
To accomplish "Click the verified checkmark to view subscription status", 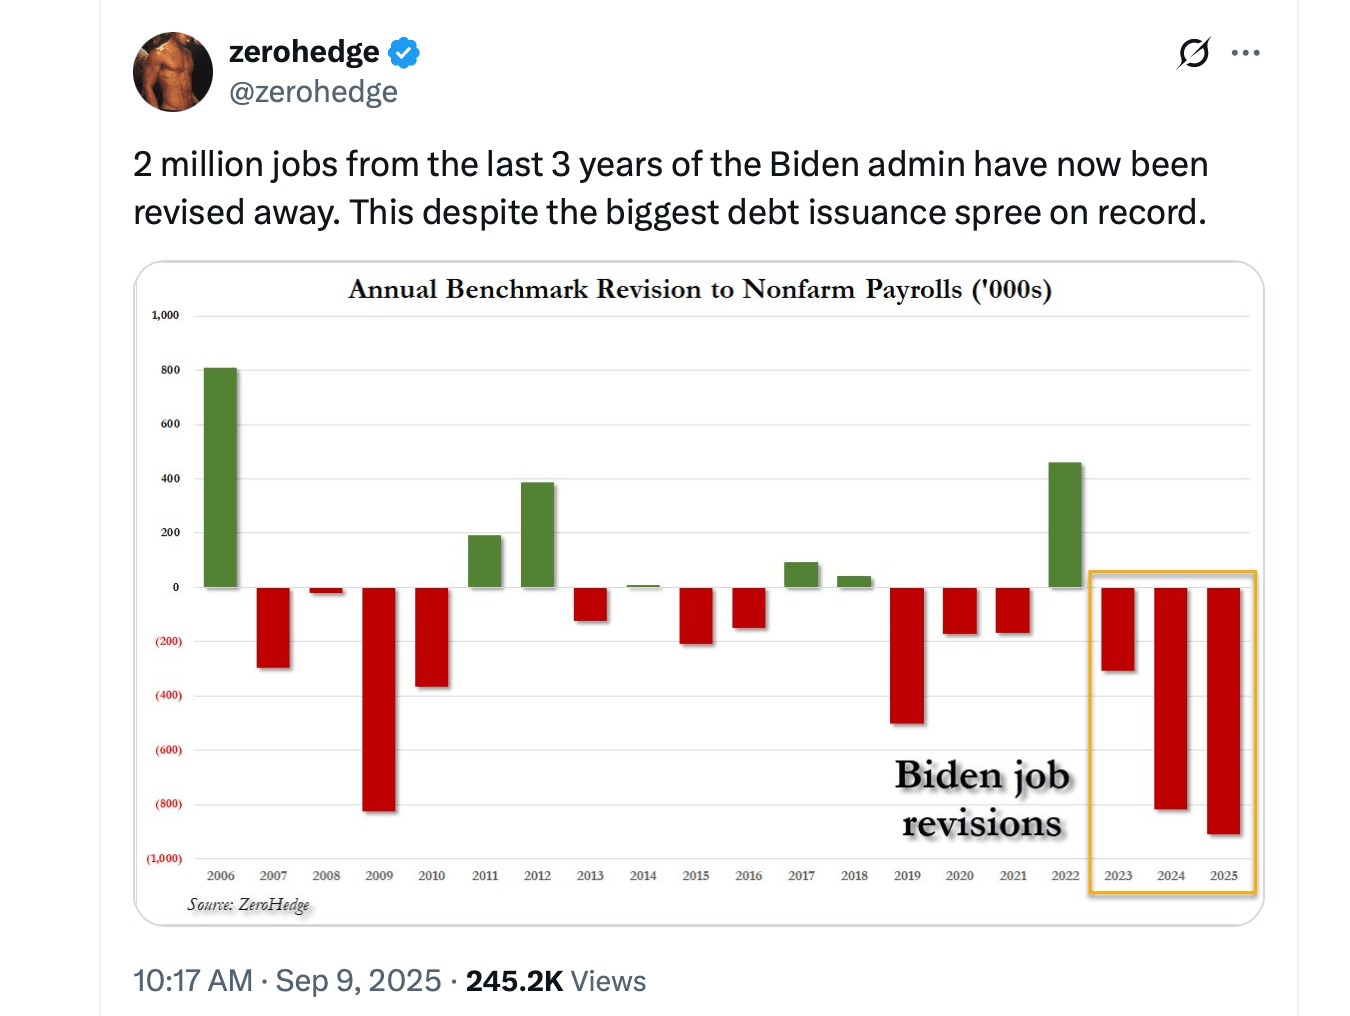I will click(x=403, y=51).
